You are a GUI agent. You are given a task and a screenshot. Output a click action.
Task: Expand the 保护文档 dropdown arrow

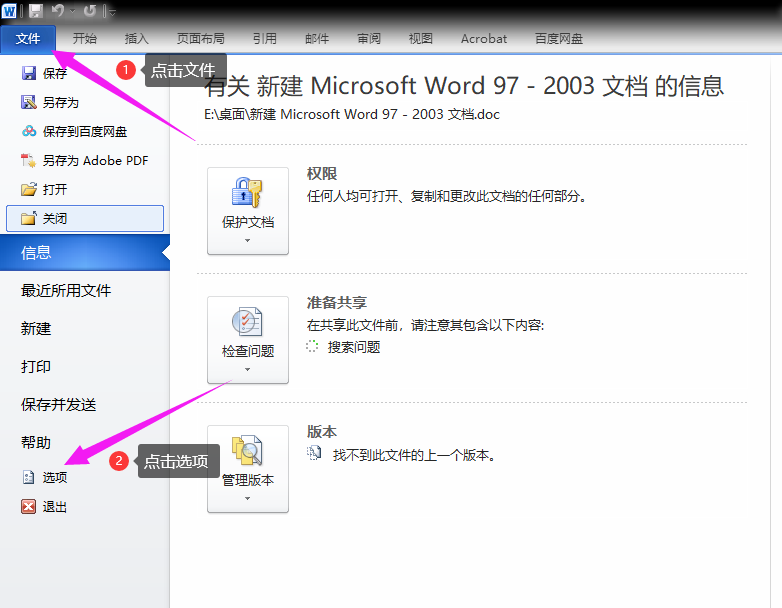(247, 241)
